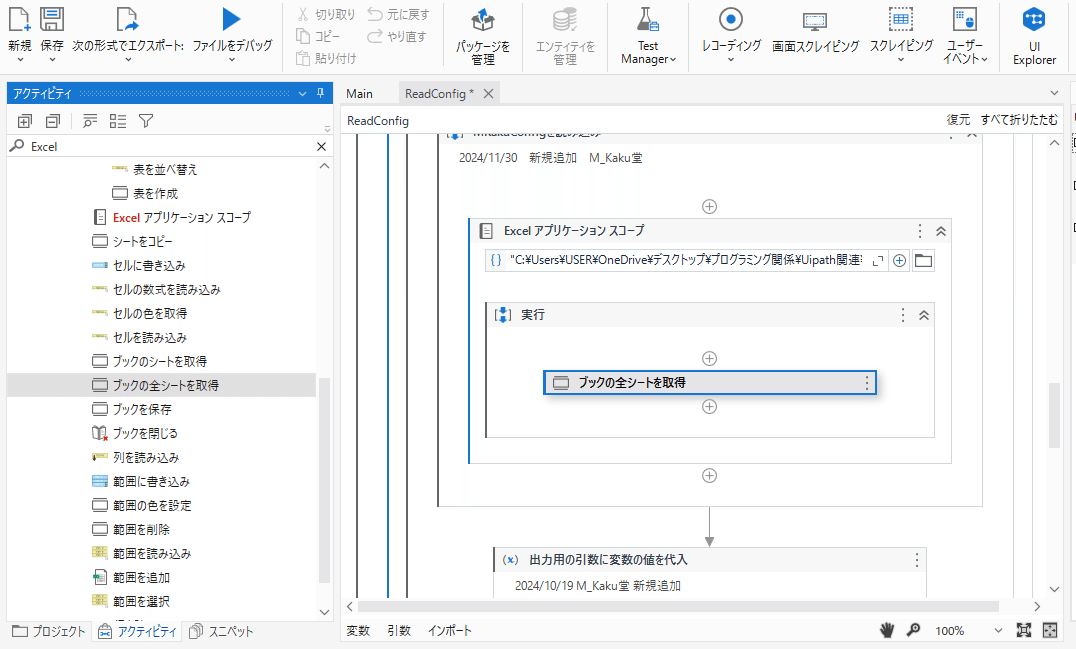The height and width of the screenshot is (649, 1076).
Task: Expand the 保存 dropdown arrow
Action: pos(51,60)
